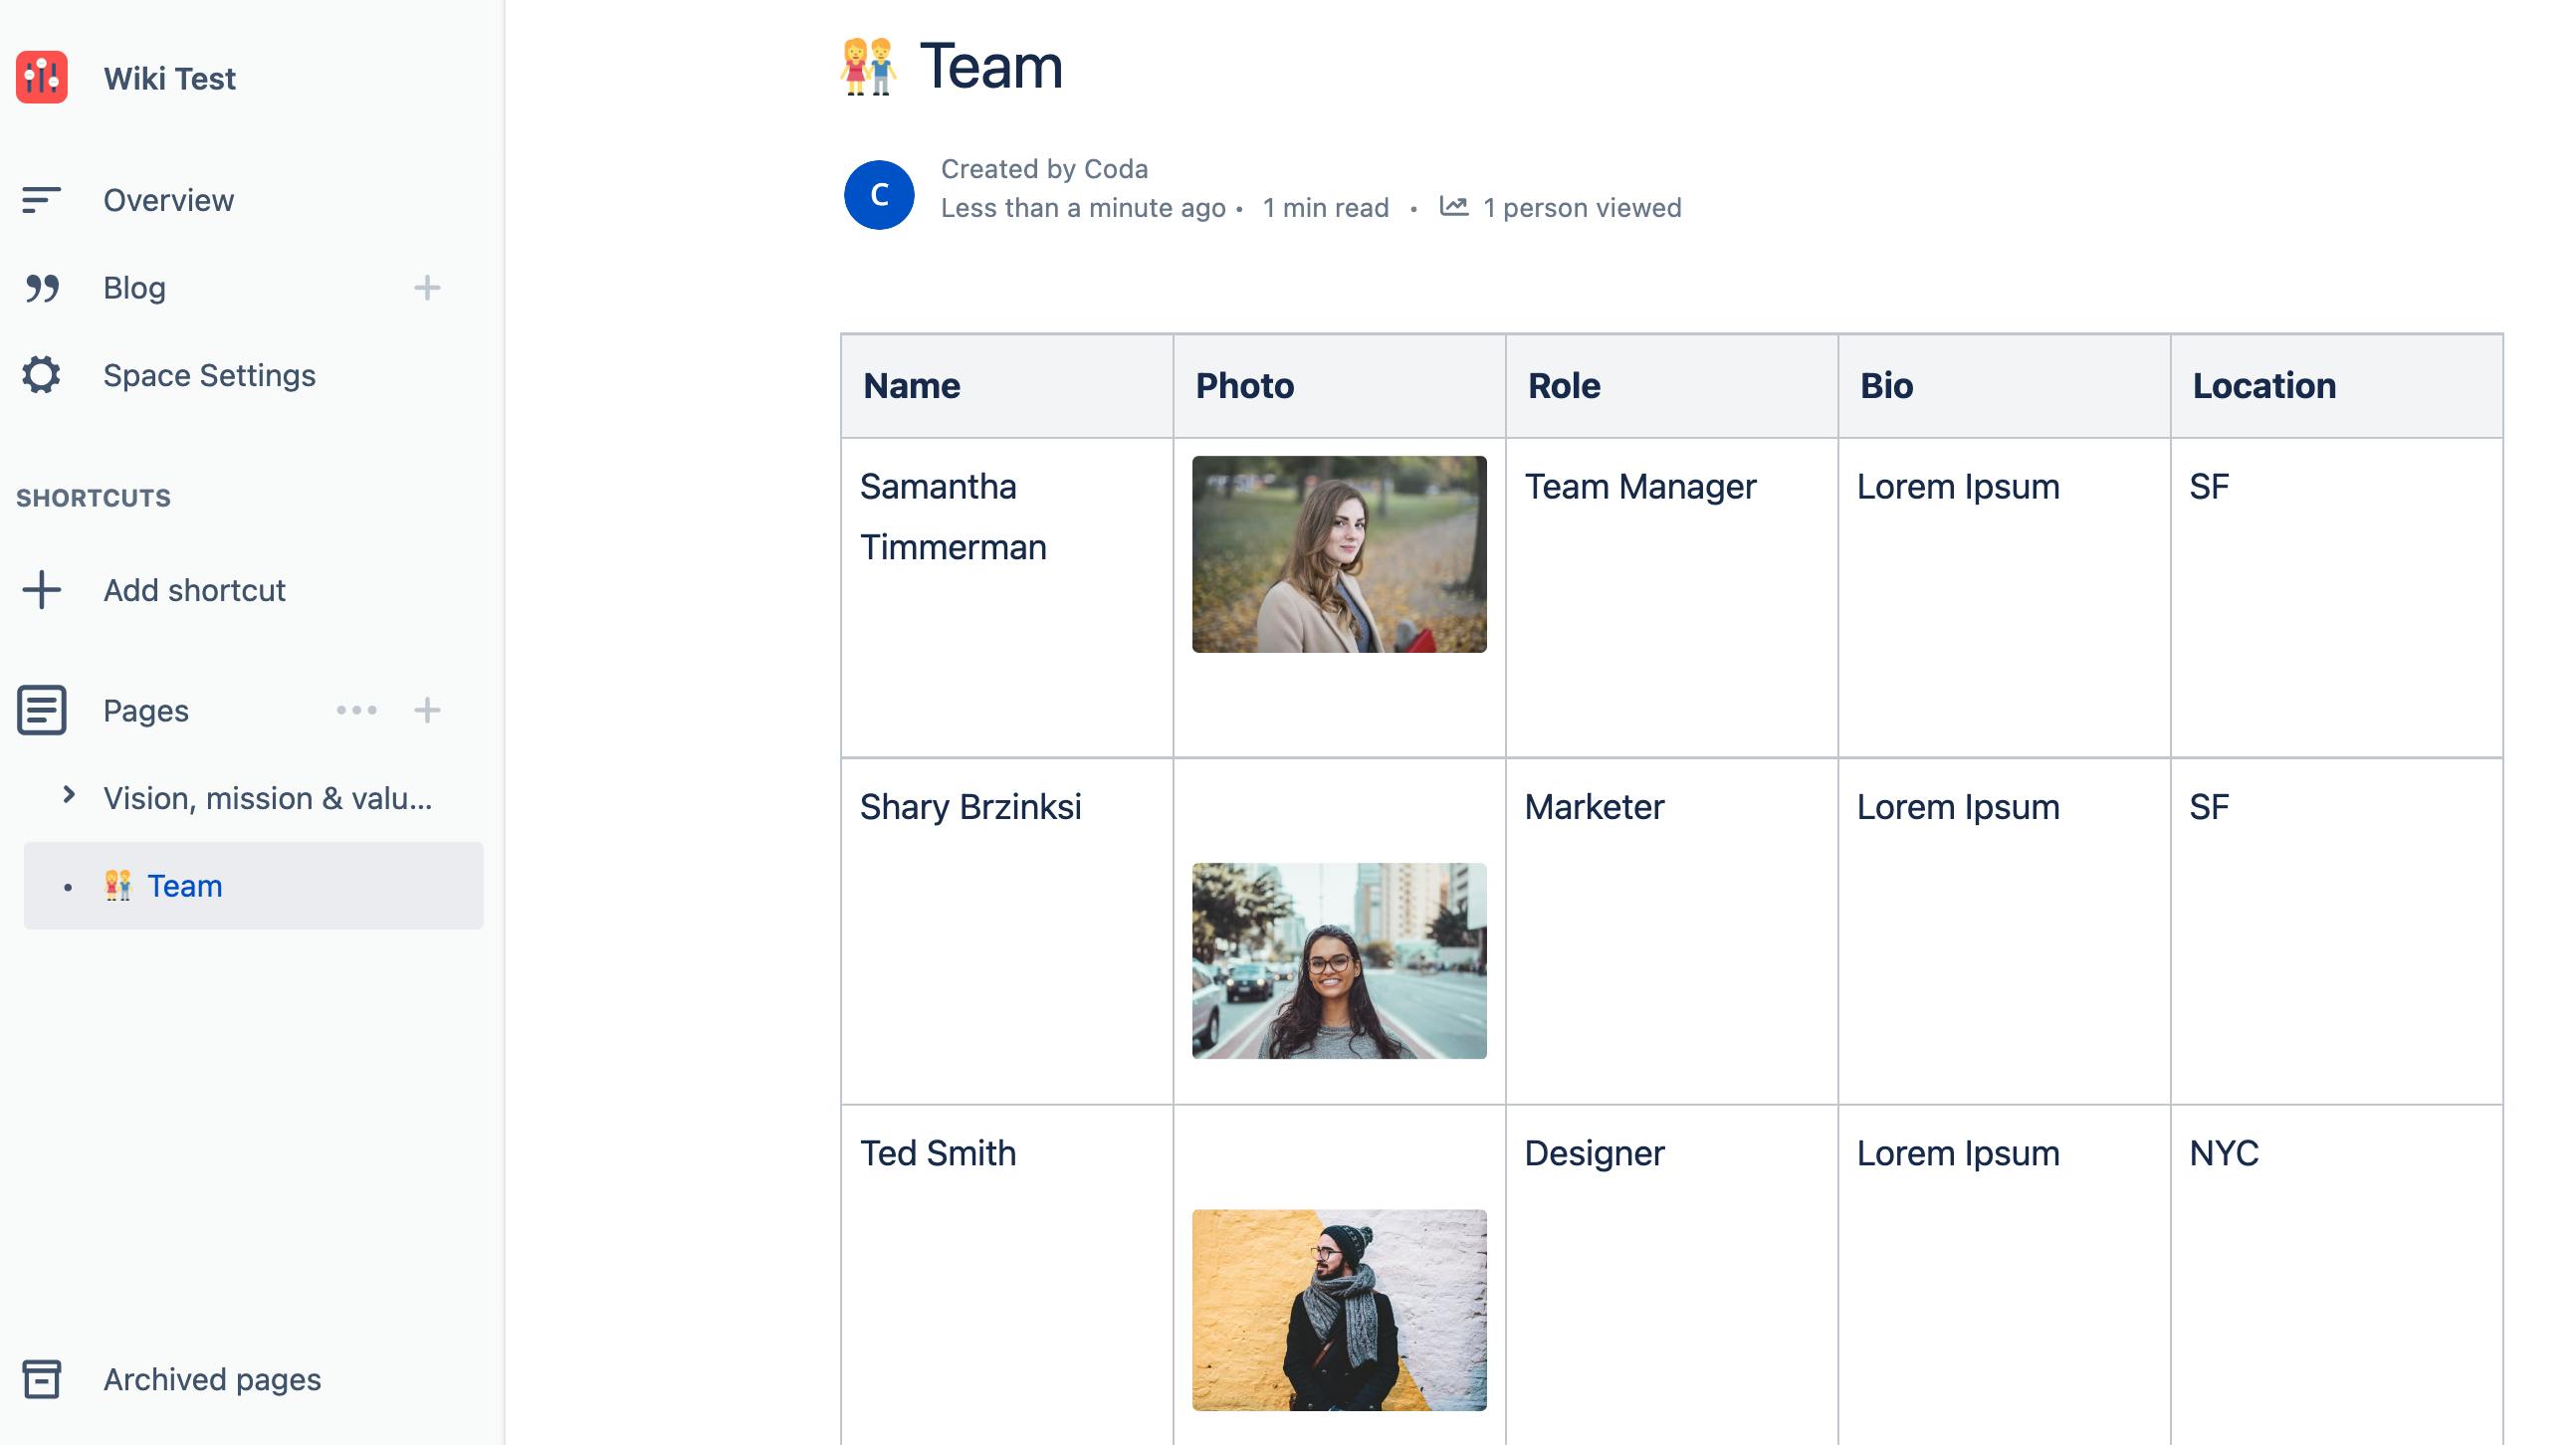Click Lorem Ipsum bio in Samantha's row
Image resolution: width=2576 pixels, height=1445 pixels.
[x=2004, y=598]
